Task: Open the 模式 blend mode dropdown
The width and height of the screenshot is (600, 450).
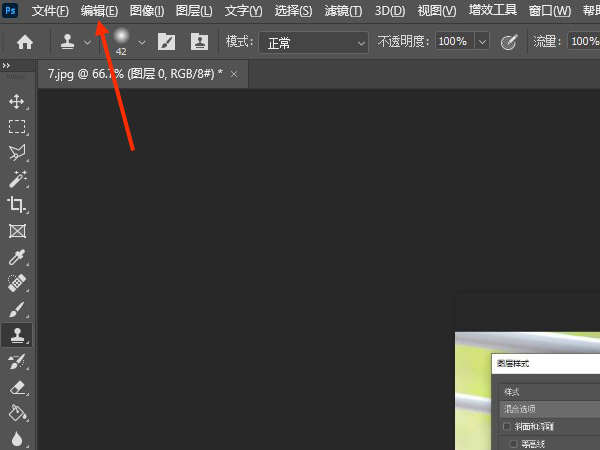Action: click(313, 42)
